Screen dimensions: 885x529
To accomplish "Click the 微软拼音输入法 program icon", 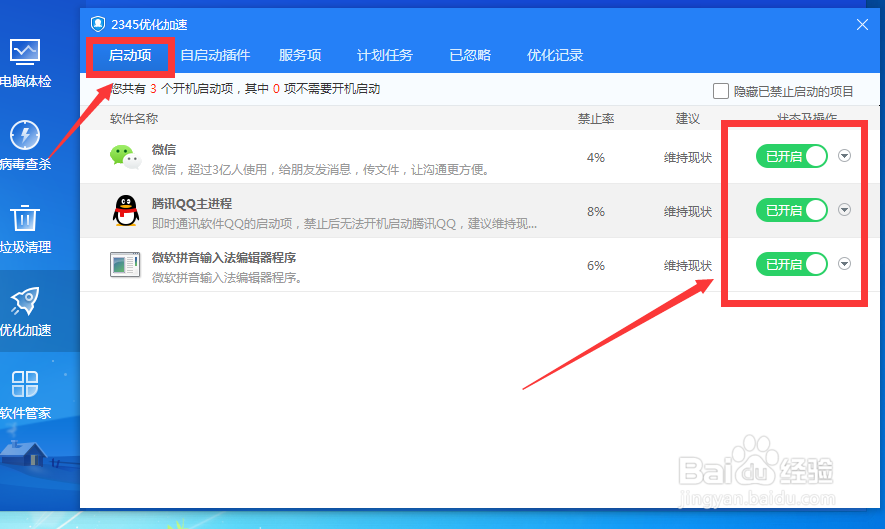I will pos(125,264).
